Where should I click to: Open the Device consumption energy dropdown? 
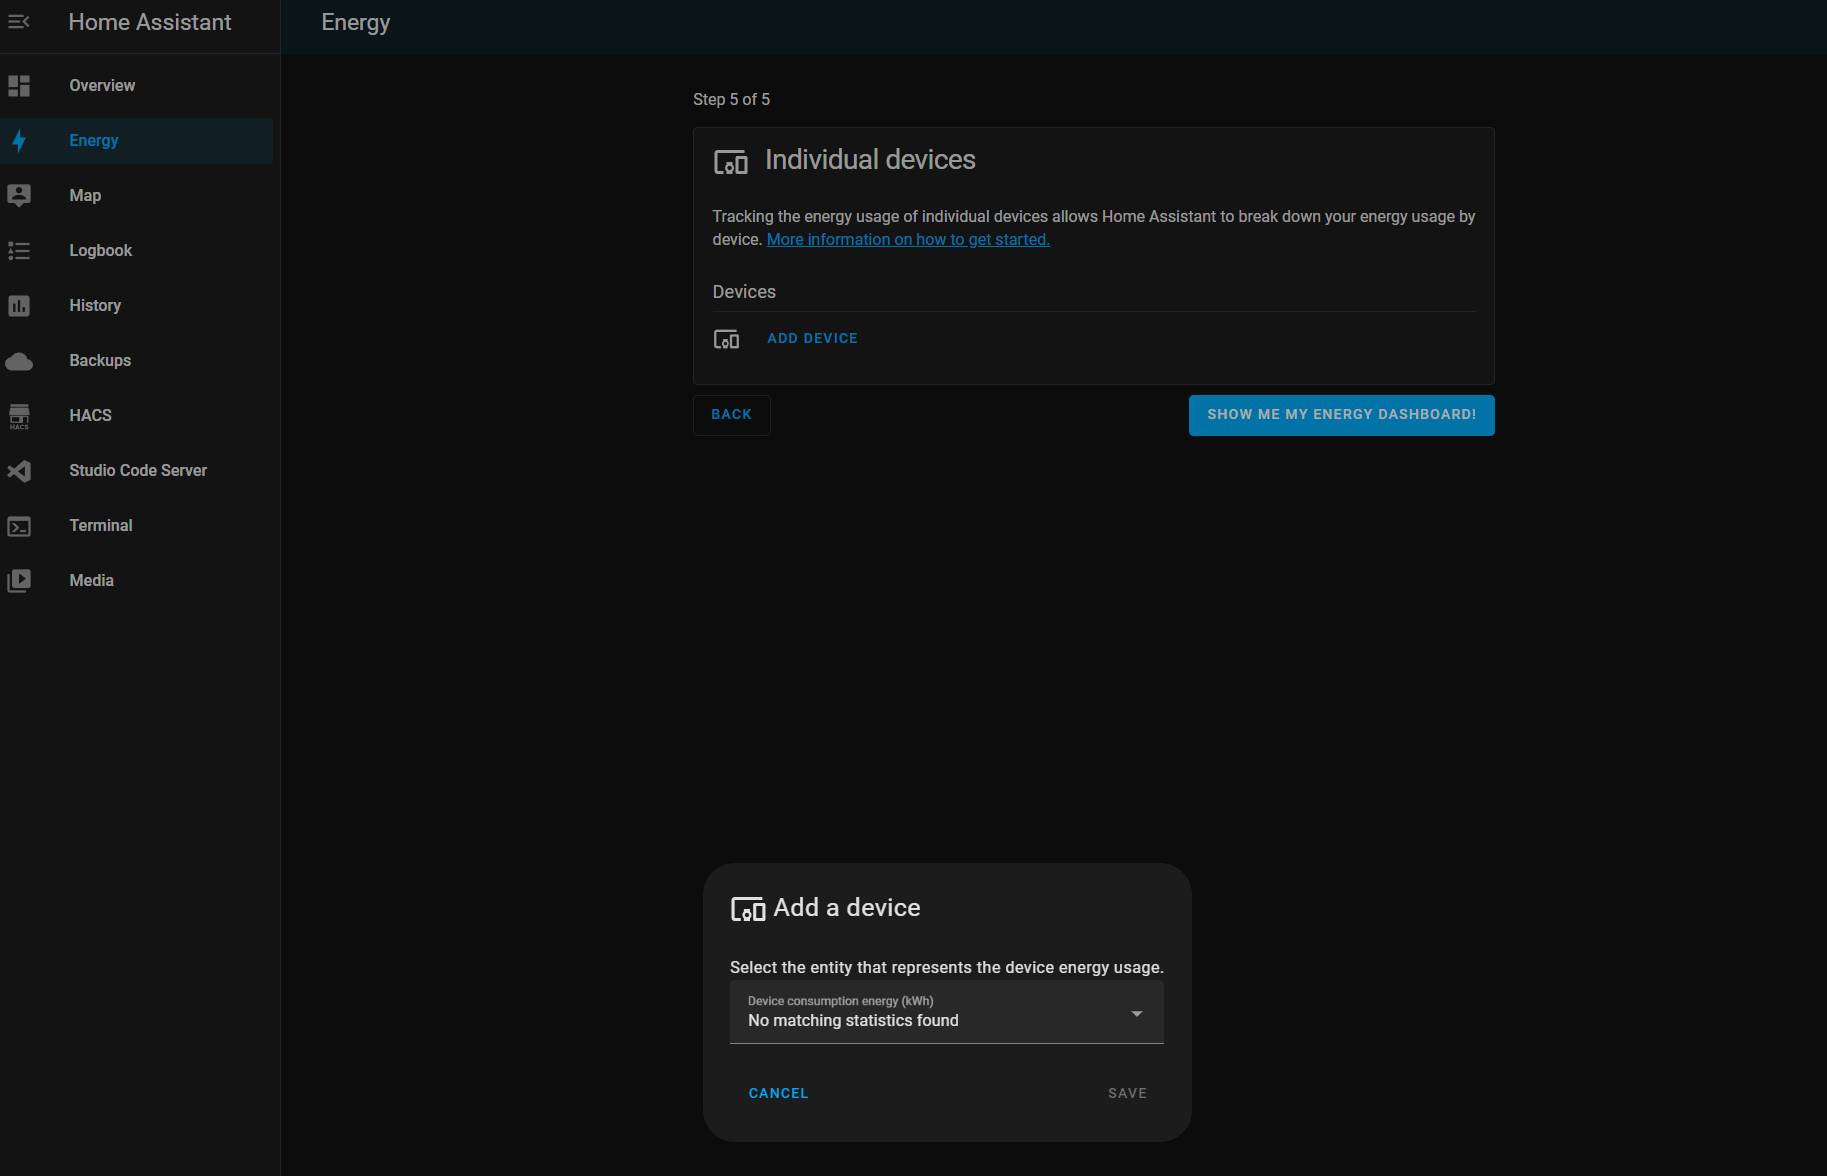pyautogui.click(x=946, y=1012)
